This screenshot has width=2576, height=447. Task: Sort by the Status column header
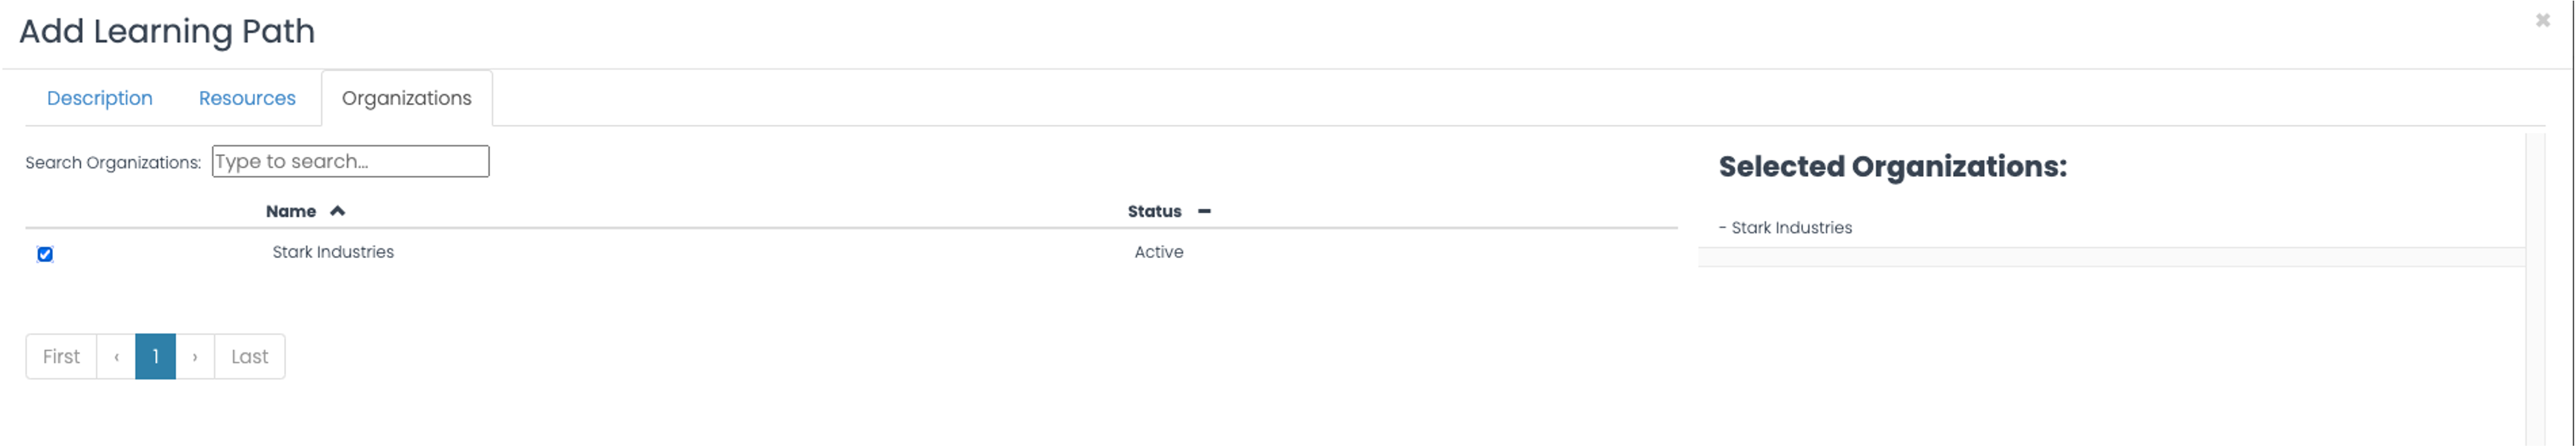point(1154,211)
